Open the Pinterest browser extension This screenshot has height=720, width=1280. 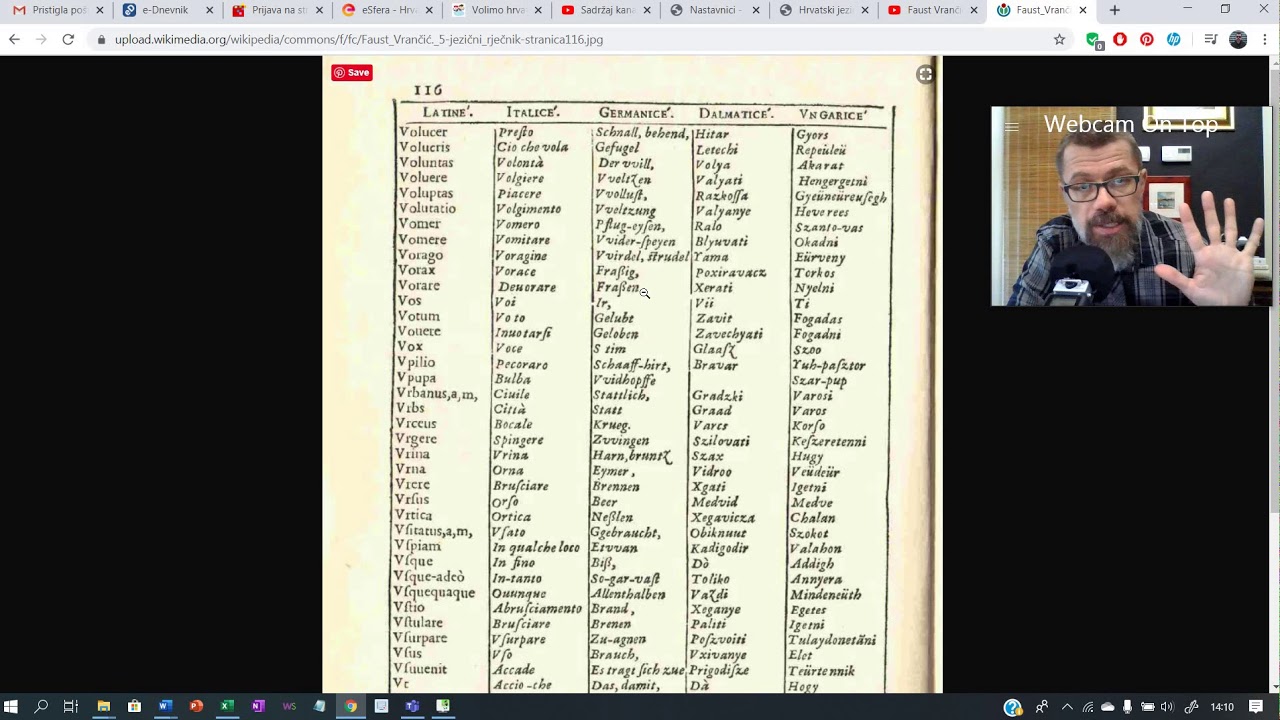[1147, 39]
